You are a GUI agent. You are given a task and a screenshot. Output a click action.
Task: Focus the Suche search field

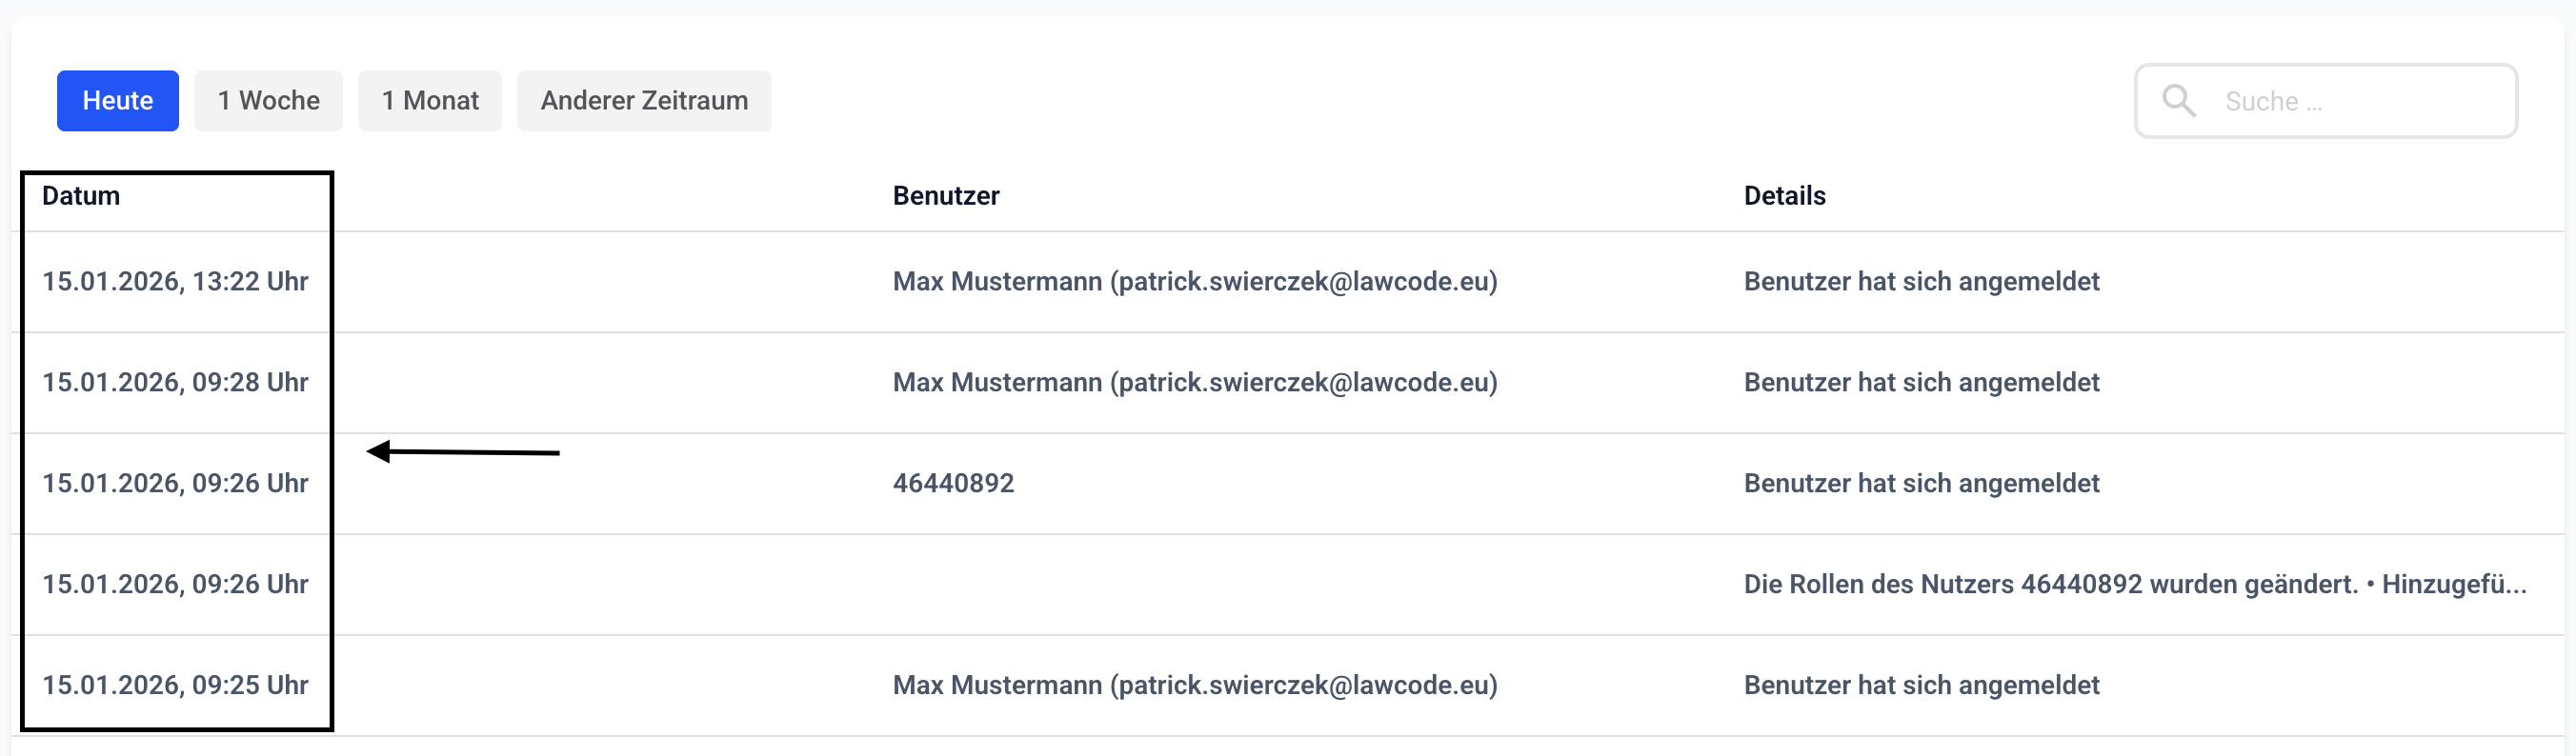click(2360, 101)
